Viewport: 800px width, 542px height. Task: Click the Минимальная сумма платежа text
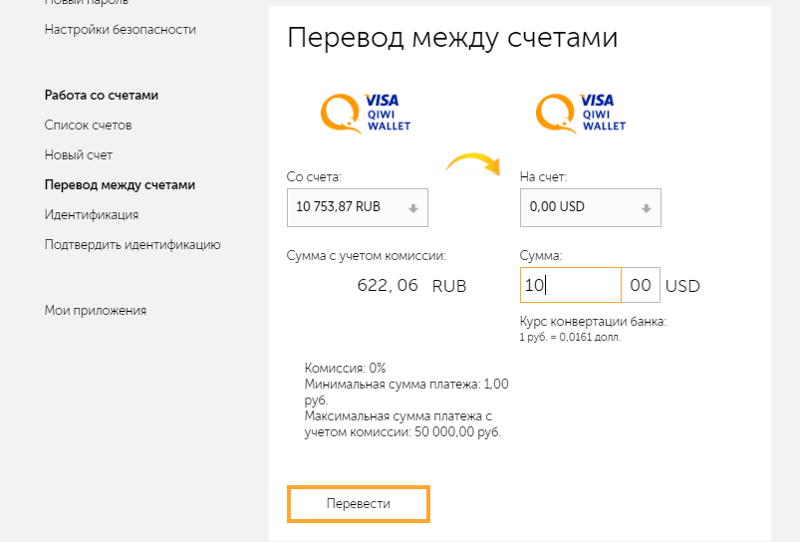407,392
